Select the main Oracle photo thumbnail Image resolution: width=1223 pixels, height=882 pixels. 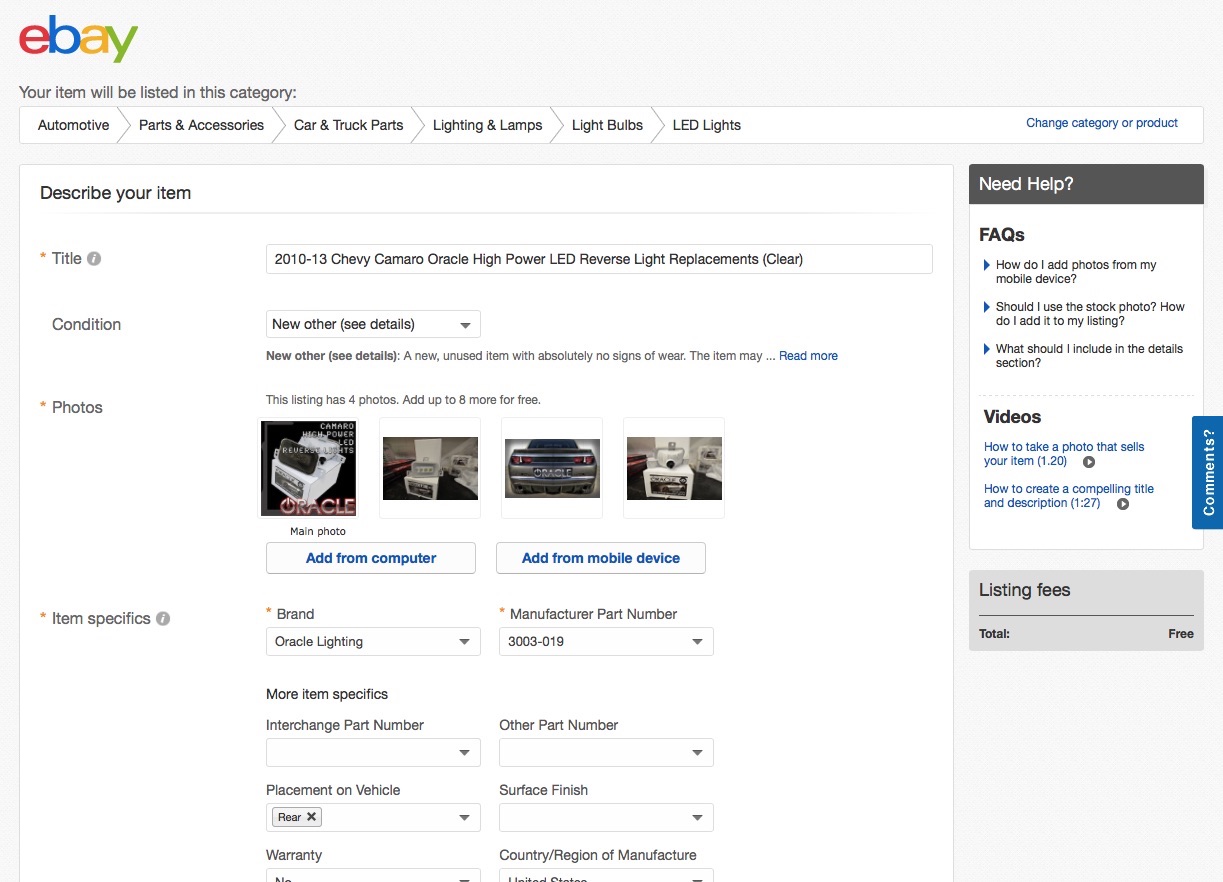308,468
